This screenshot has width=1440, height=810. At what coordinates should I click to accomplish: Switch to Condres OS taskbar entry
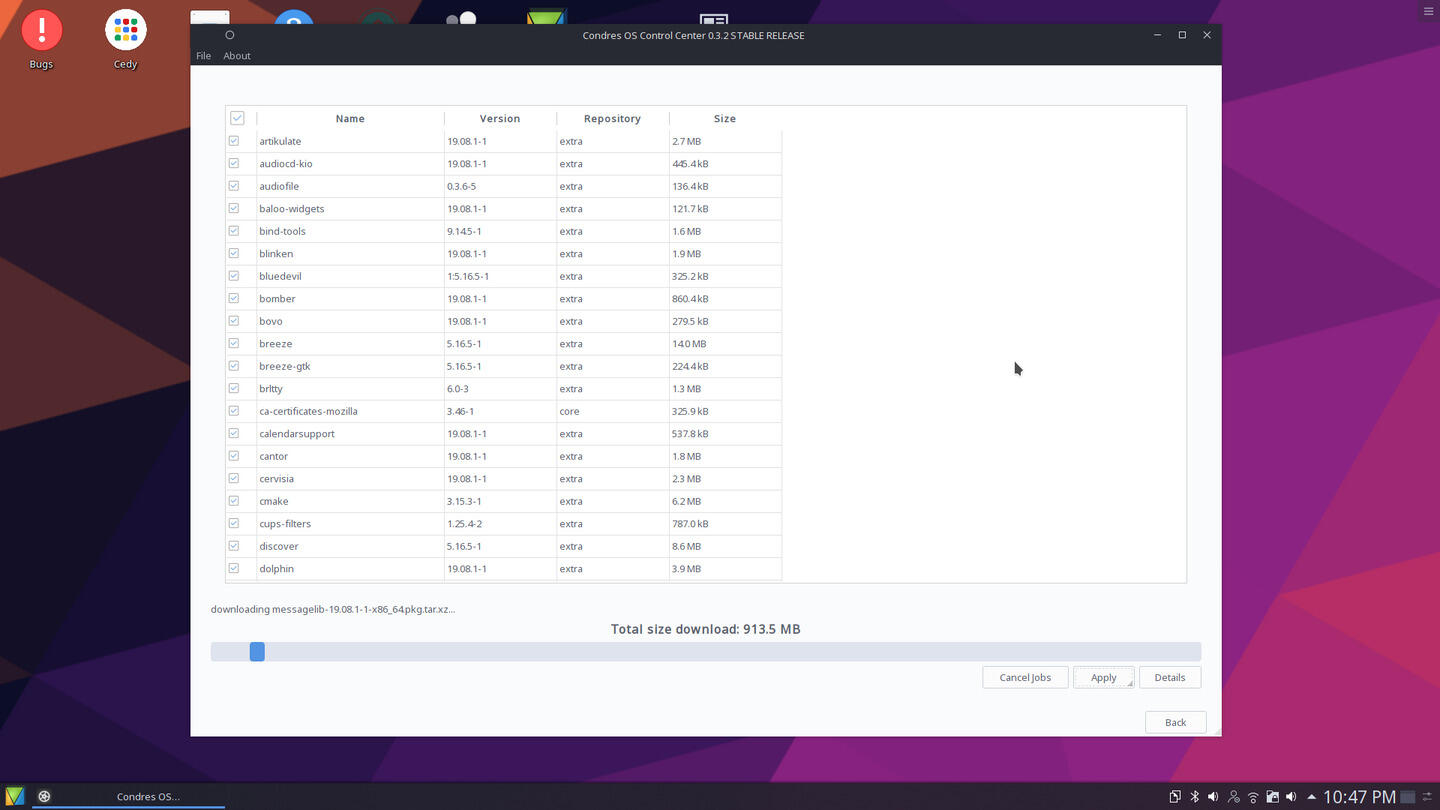click(x=130, y=796)
